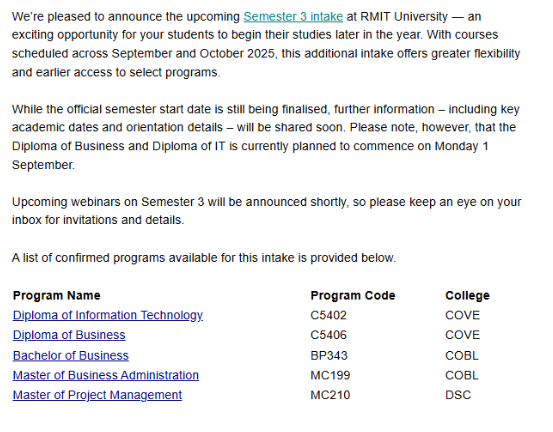Visit the Bachelor of Business program link

(71, 355)
